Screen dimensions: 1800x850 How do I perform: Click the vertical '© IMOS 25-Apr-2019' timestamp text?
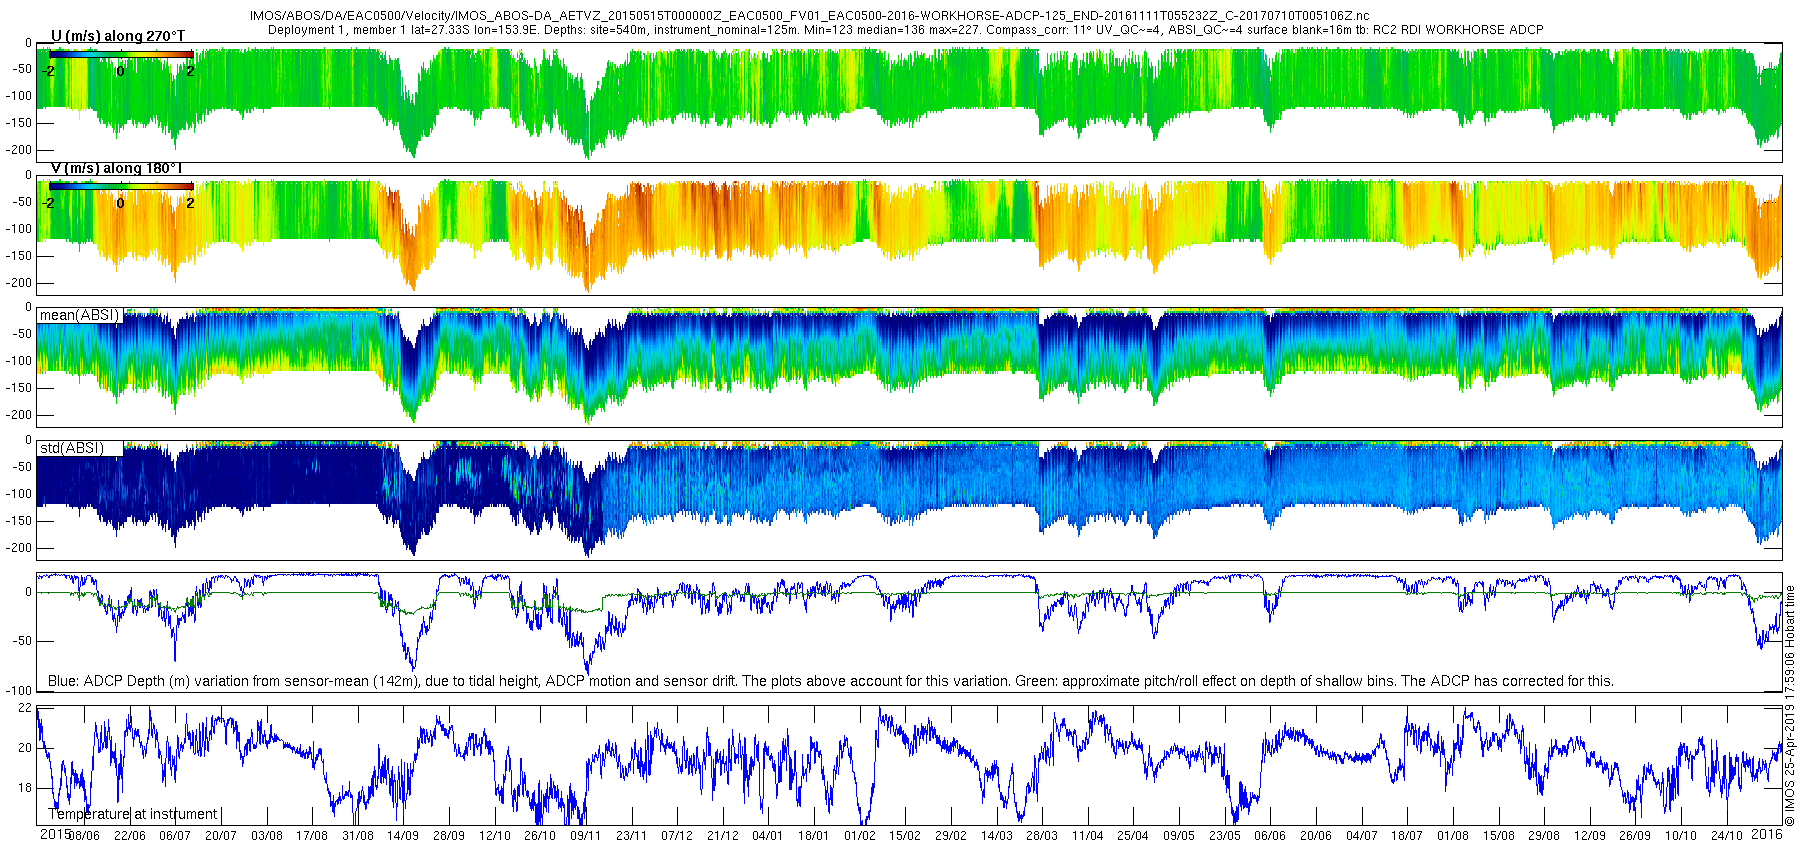tap(1790, 705)
